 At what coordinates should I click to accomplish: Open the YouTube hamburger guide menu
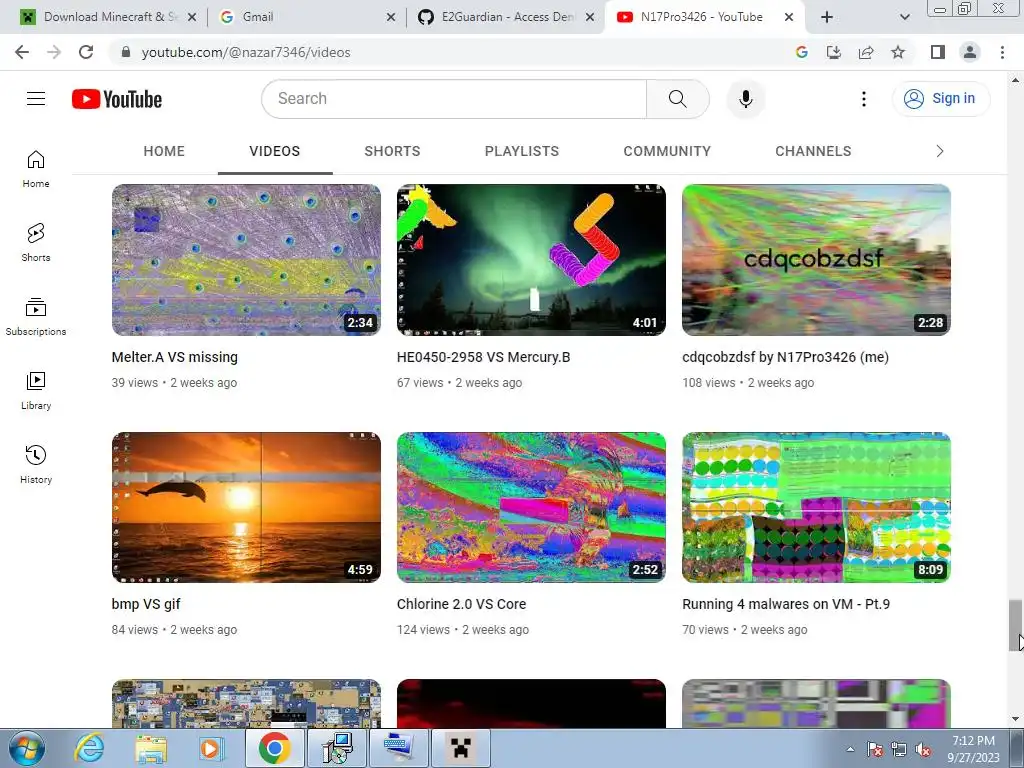(x=36, y=99)
